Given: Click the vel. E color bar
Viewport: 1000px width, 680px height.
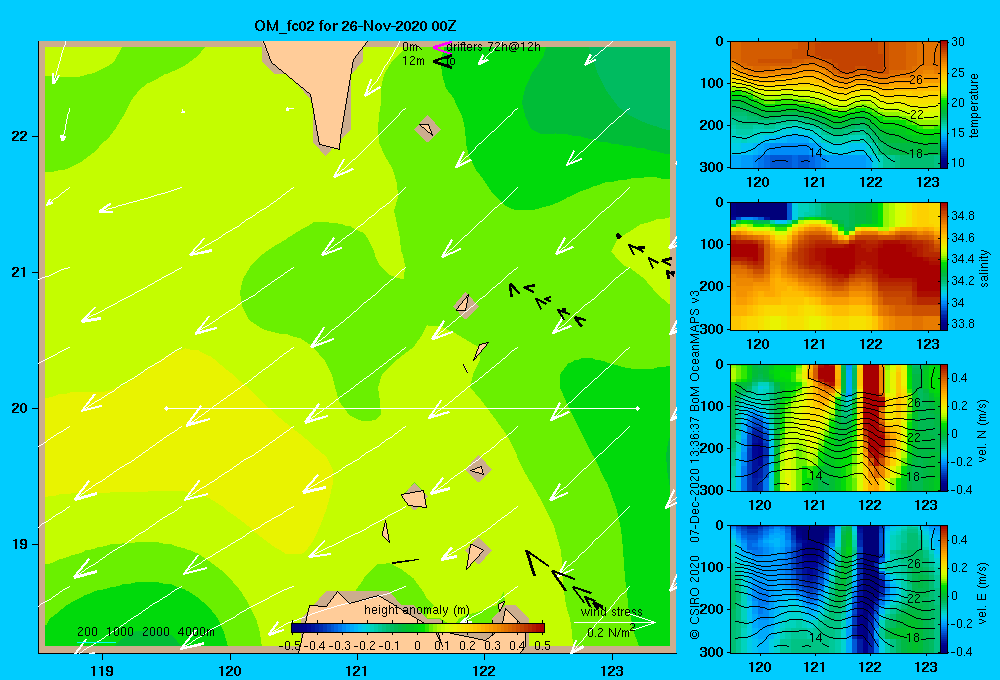Looking at the screenshot, I should (943, 589).
